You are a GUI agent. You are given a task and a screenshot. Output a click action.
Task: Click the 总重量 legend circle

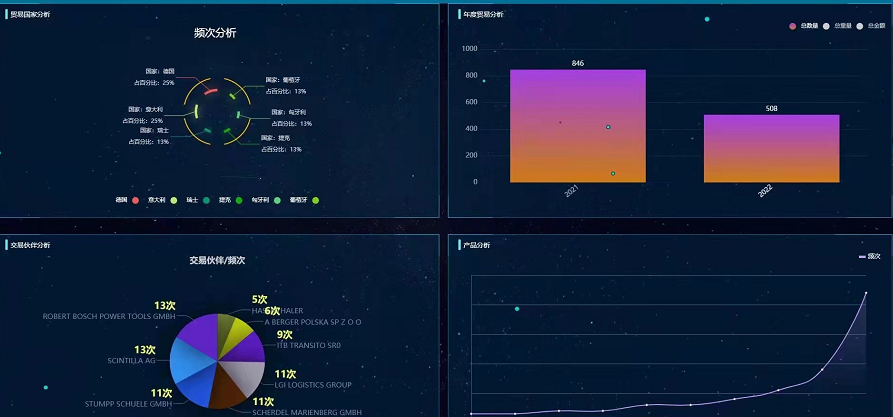point(826,26)
